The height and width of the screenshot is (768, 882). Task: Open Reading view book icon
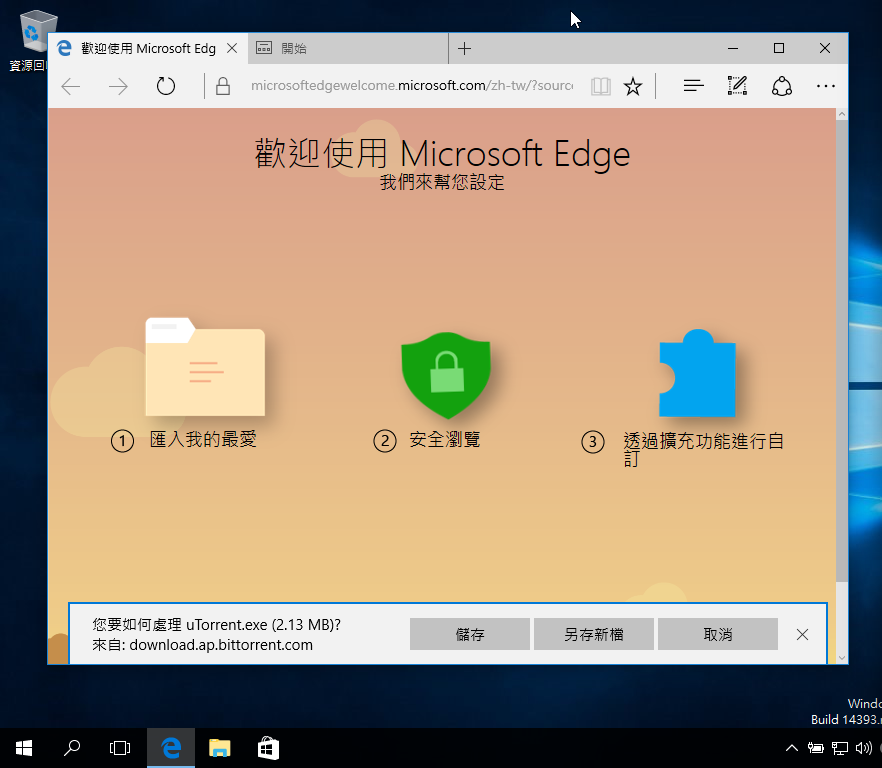(601, 87)
